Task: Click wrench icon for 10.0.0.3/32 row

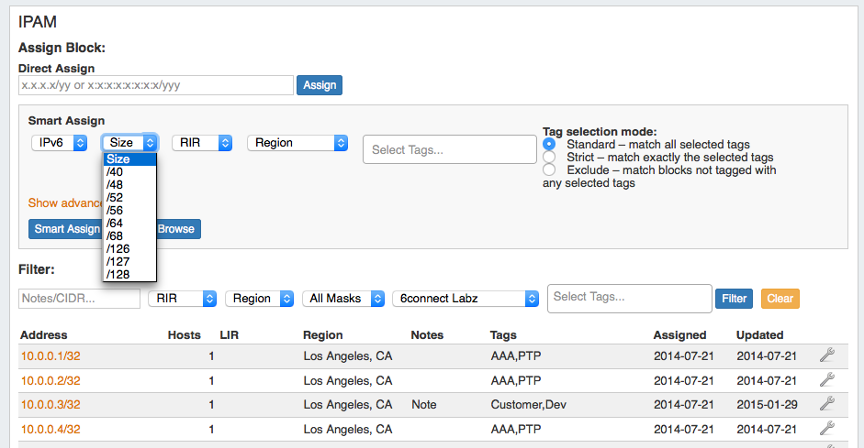Action: 826,404
